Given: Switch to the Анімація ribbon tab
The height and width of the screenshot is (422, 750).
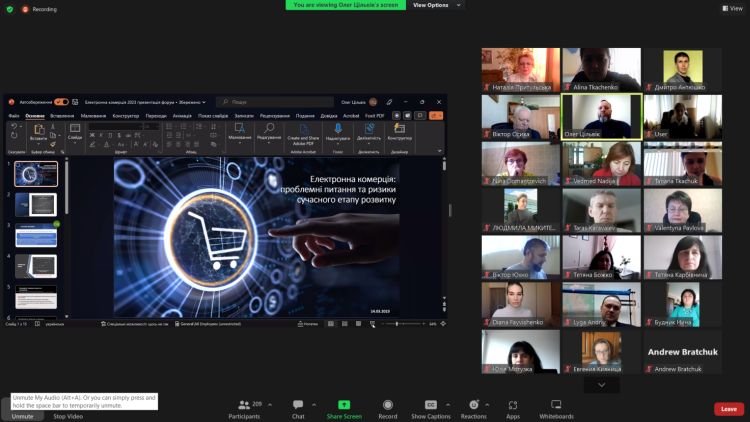Looking at the screenshot, I should [182, 115].
